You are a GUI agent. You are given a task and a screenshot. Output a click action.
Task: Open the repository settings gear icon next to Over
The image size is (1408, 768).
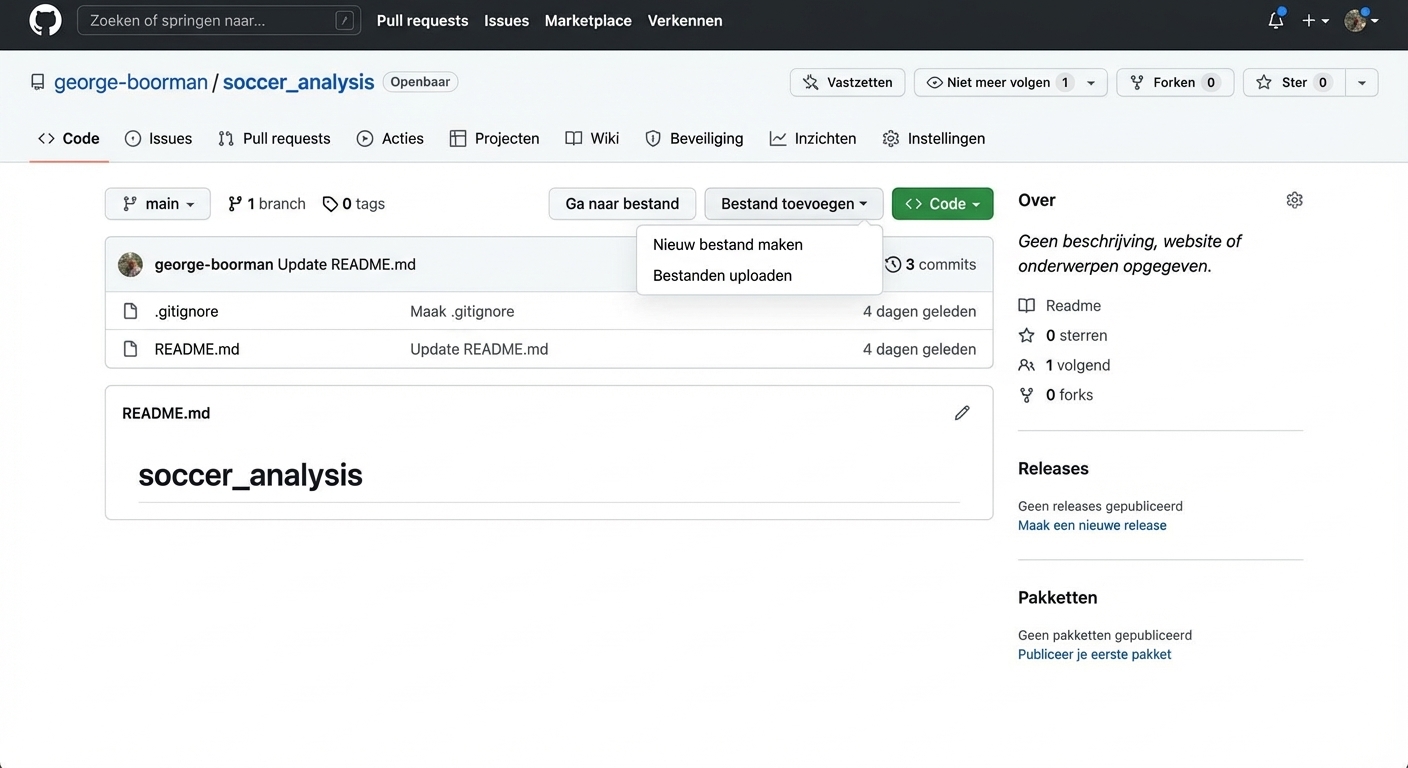[x=1294, y=199]
